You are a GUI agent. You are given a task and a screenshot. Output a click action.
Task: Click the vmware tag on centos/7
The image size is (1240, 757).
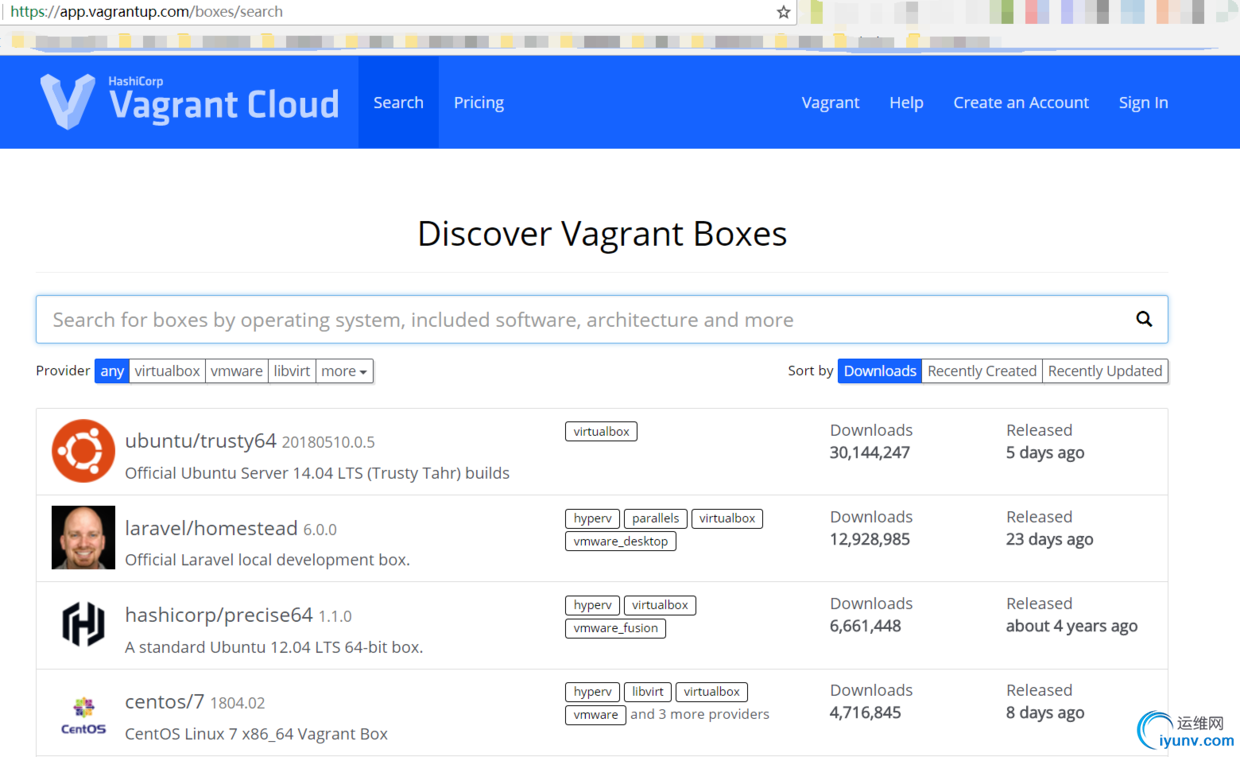pyautogui.click(x=595, y=714)
